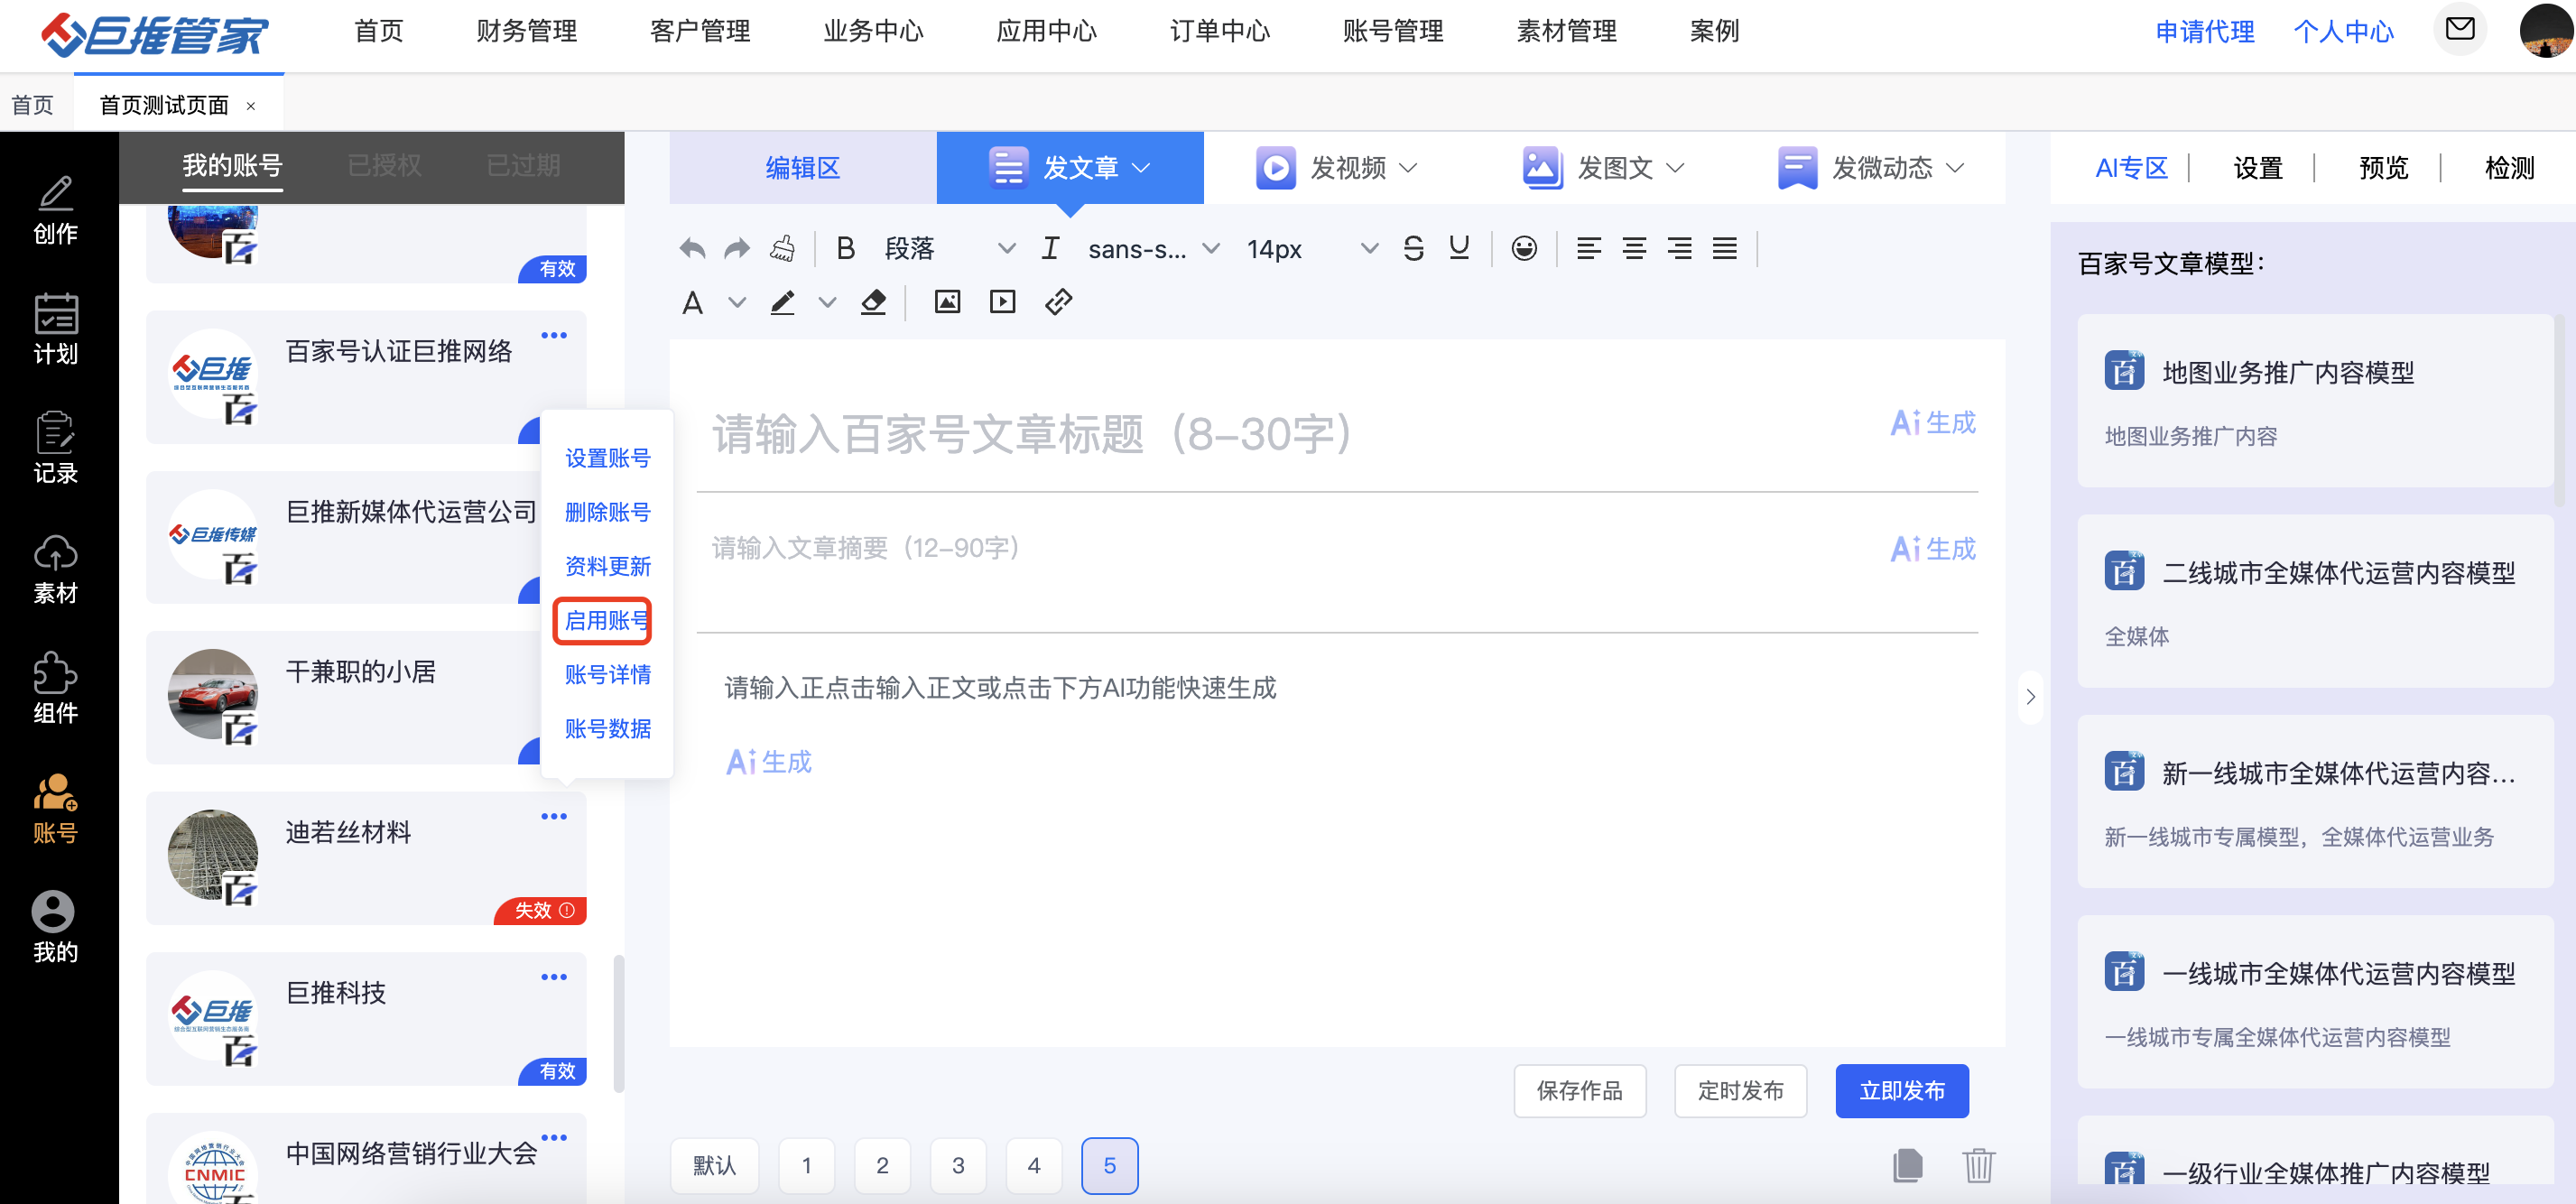Toggle bold formatting
2576x1204 pixels.
(846, 248)
